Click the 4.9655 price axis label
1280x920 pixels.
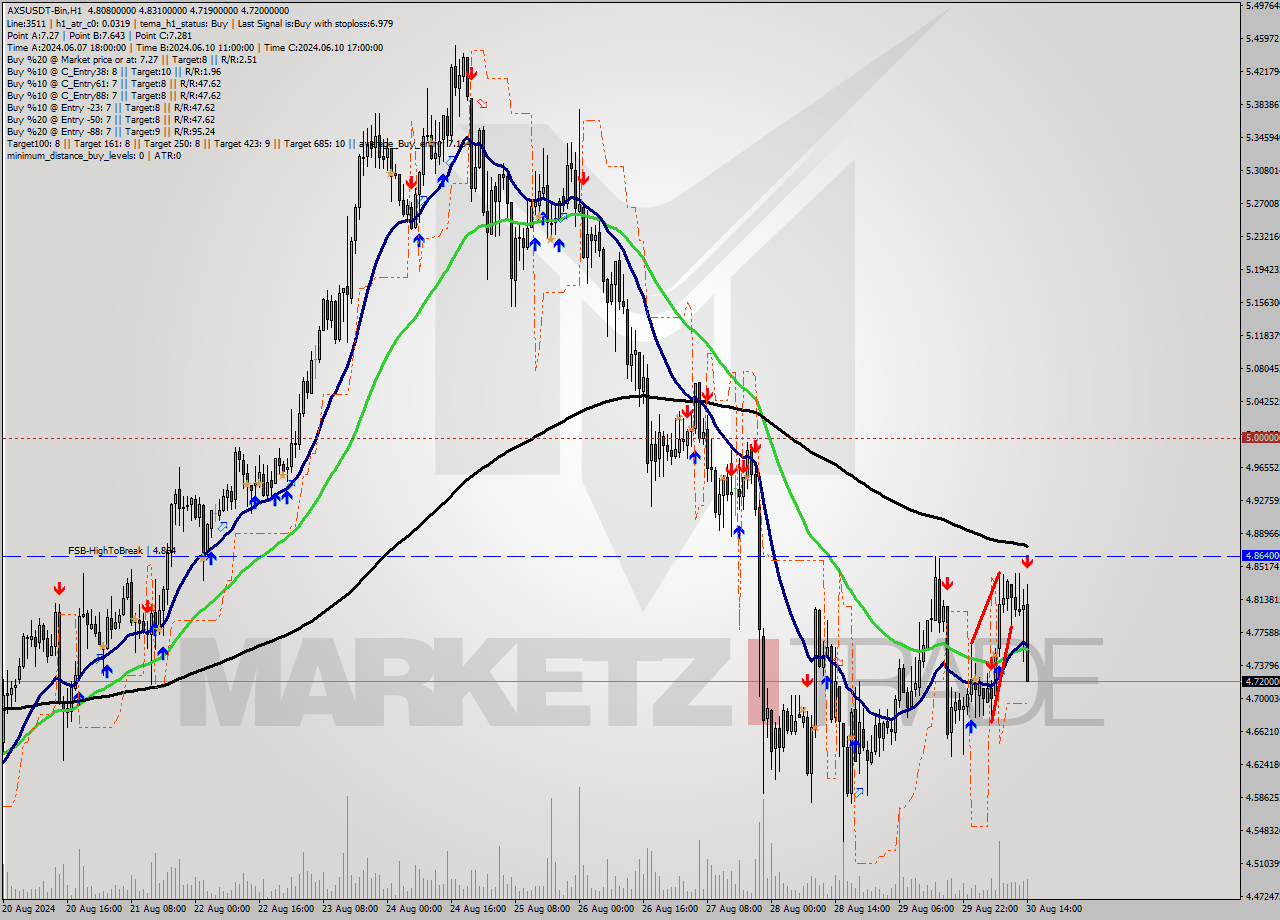pos(1262,468)
